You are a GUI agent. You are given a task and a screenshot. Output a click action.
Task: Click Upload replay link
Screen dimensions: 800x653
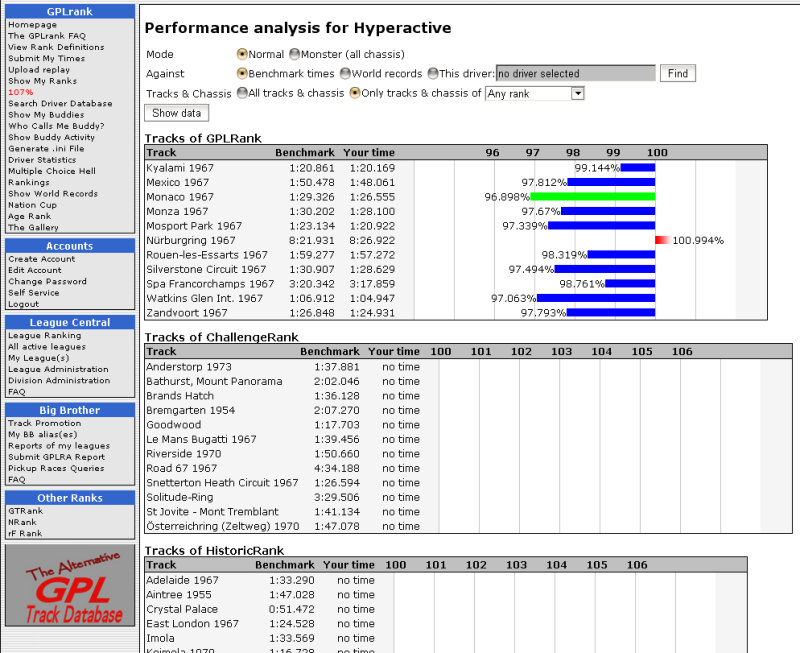point(39,69)
